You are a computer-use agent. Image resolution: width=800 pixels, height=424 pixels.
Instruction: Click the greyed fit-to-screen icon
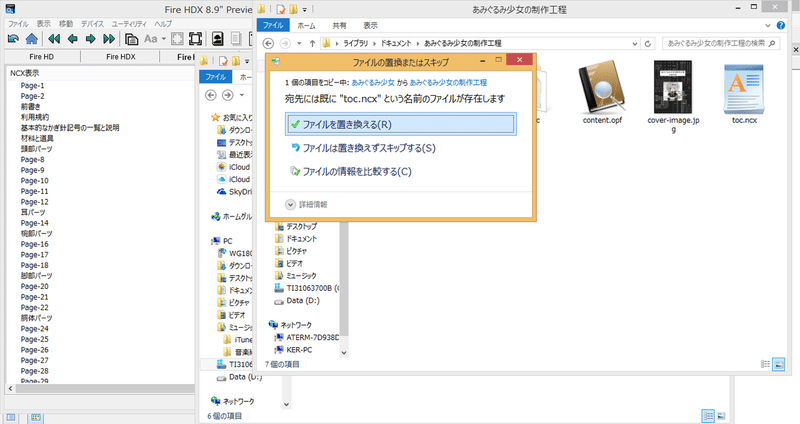177,39
